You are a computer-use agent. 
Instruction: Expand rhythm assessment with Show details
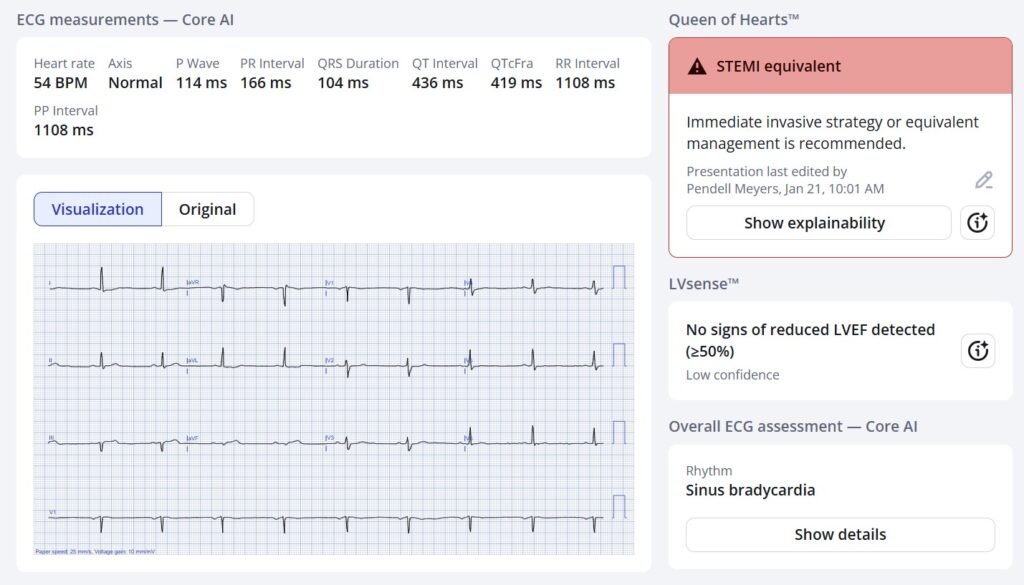840,534
